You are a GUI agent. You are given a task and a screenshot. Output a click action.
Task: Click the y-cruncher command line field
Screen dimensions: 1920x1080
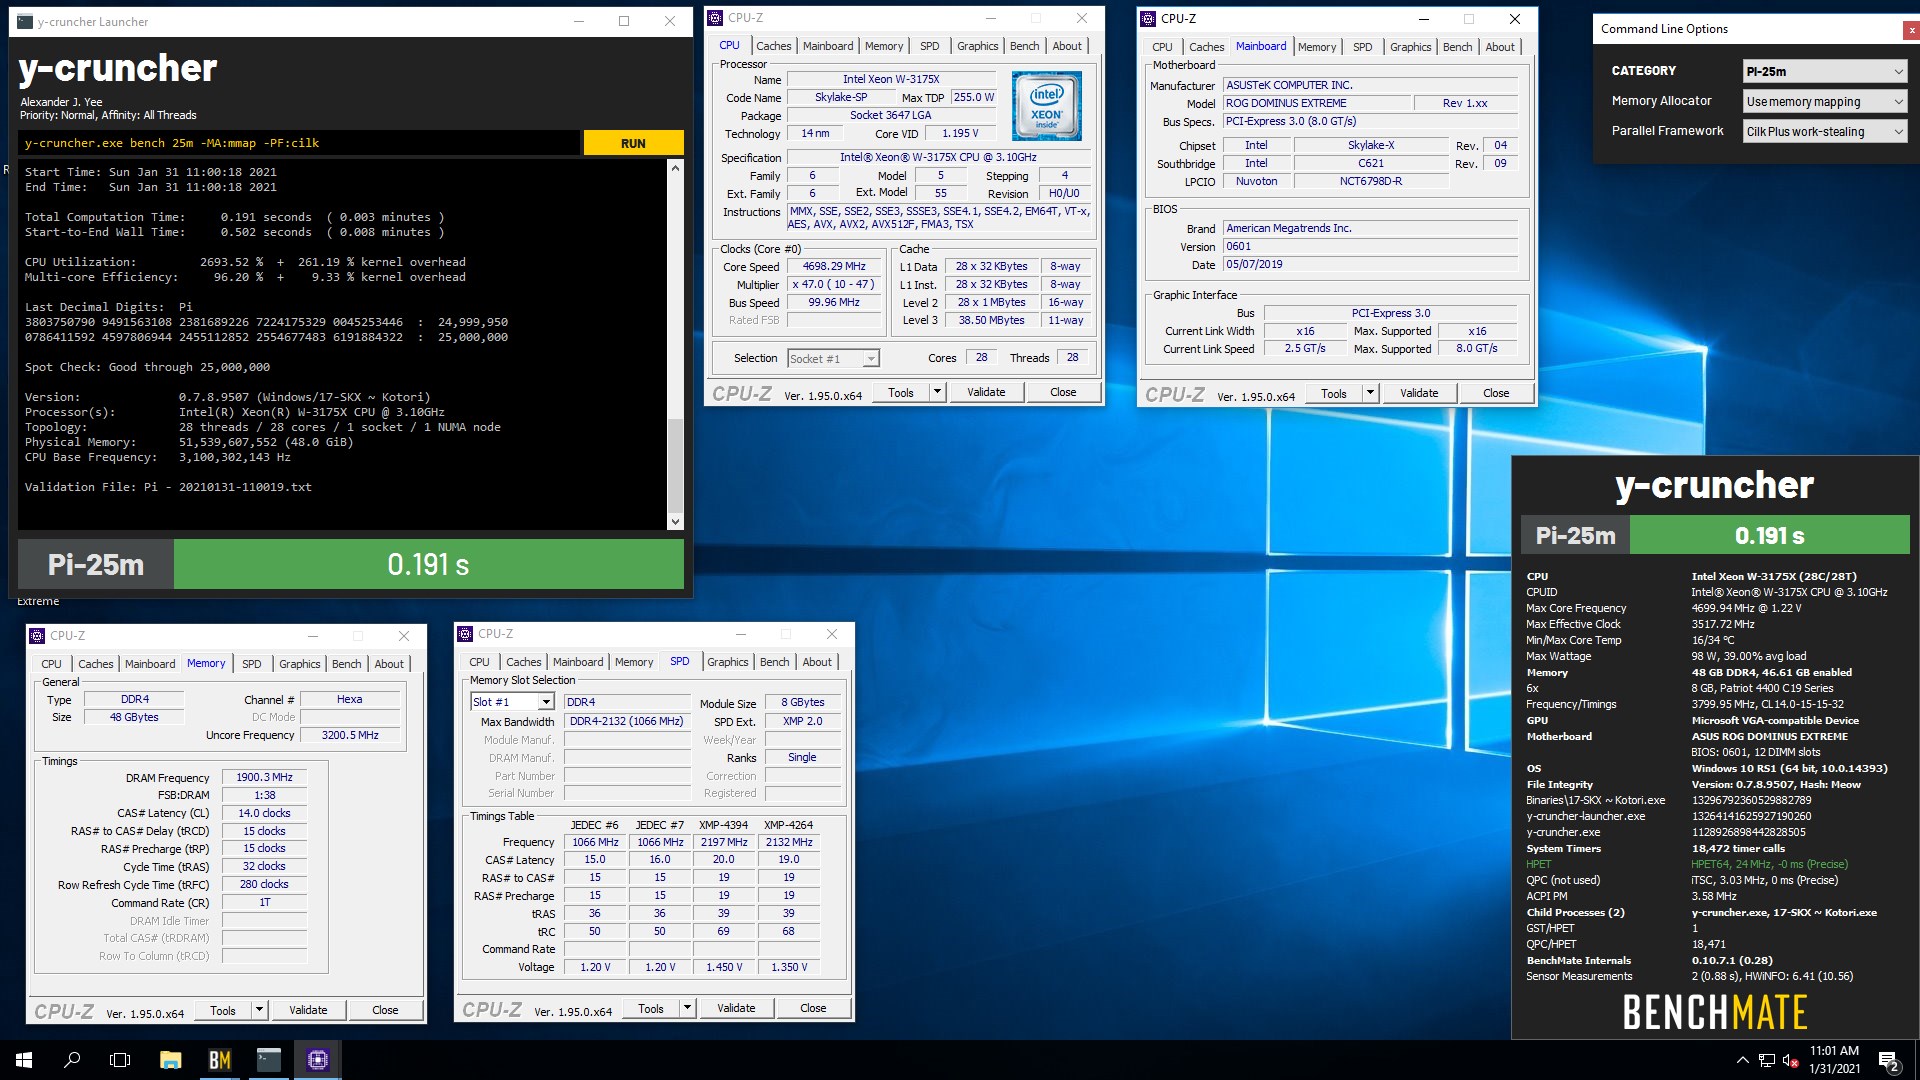[299, 143]
